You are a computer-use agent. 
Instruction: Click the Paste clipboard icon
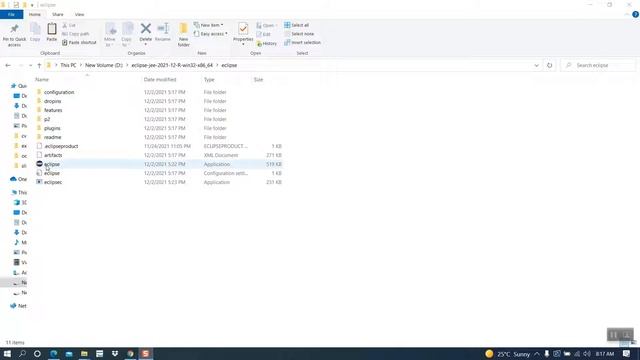52,29
